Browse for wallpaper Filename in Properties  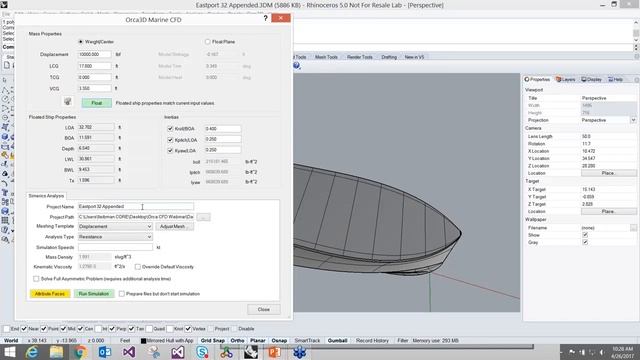coord(633,228)
